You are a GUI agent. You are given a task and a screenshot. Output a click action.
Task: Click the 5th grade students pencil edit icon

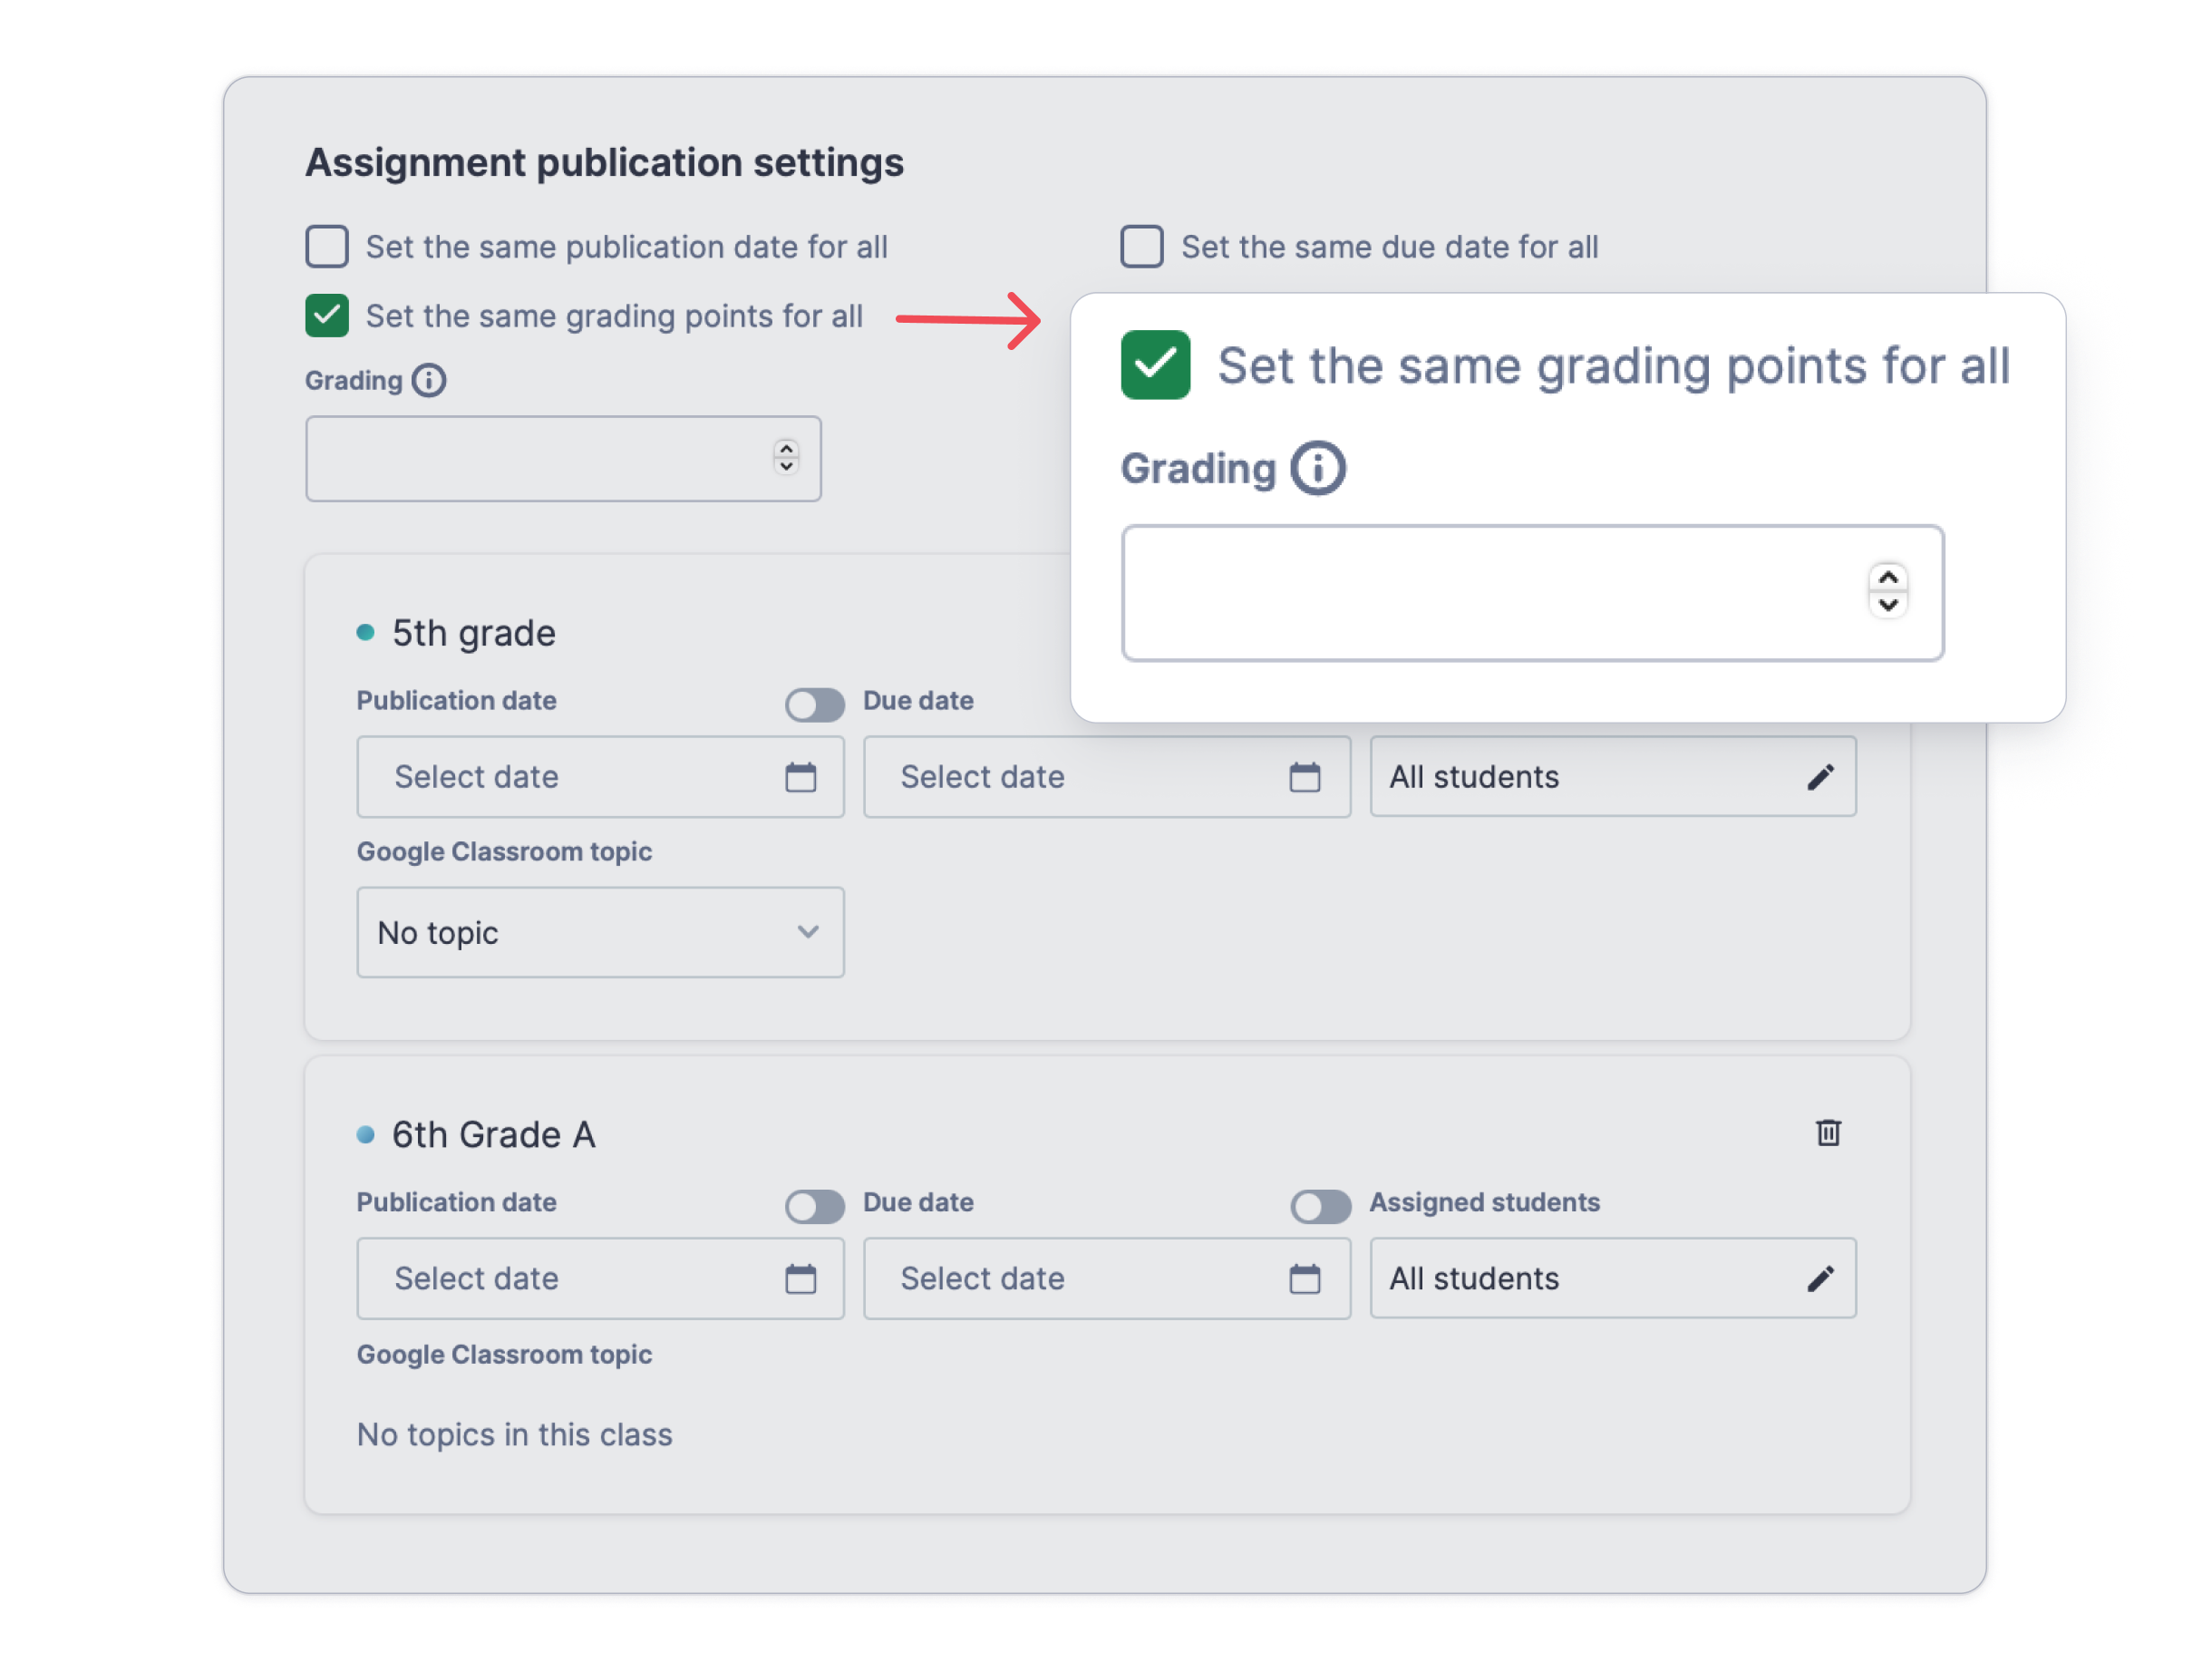[x=1820, y=777]
